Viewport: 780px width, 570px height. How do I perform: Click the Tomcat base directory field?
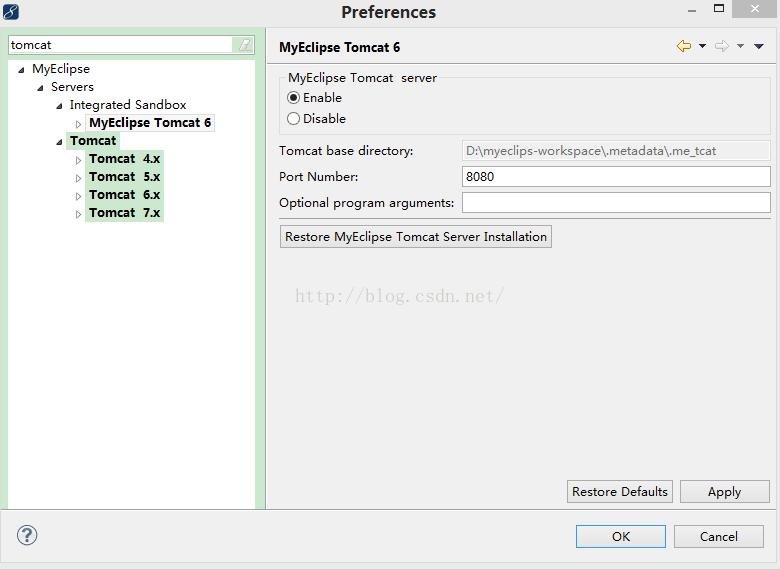tap(616, 151)
